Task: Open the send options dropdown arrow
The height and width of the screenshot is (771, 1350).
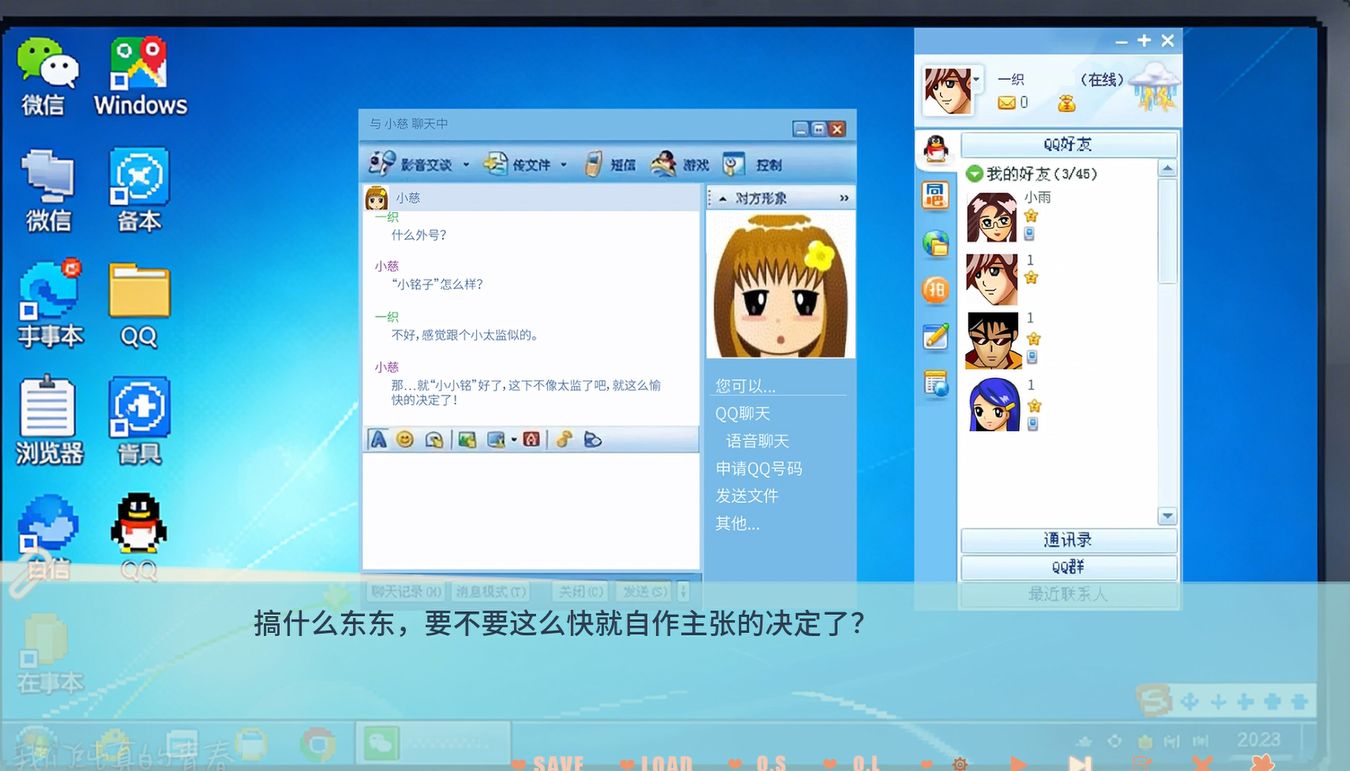Action: pyautogui.click(x=684, y=591)
